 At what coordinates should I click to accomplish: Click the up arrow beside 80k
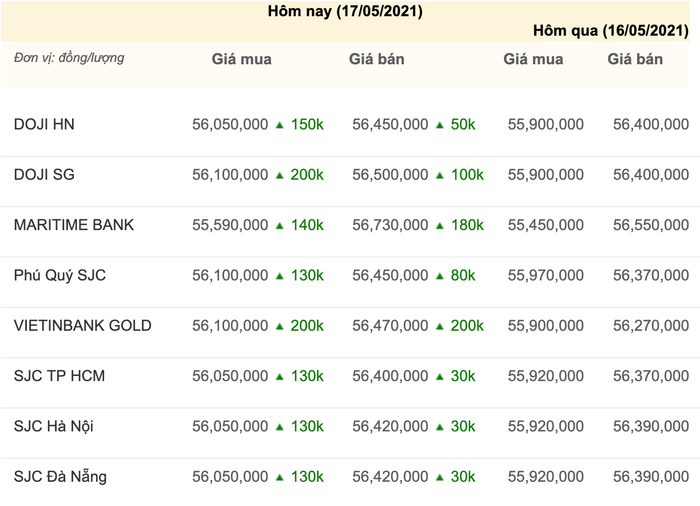click(x=440, y=276)
